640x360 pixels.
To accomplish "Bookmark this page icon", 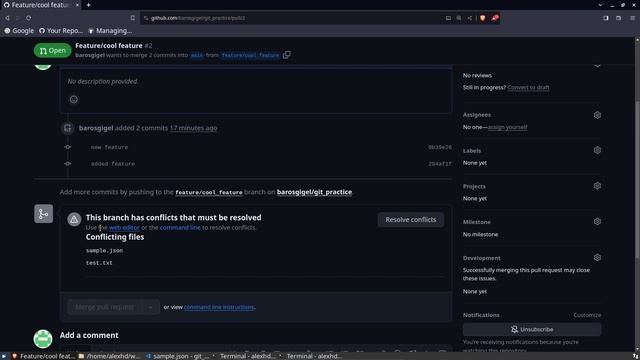I will pos(133,18).
